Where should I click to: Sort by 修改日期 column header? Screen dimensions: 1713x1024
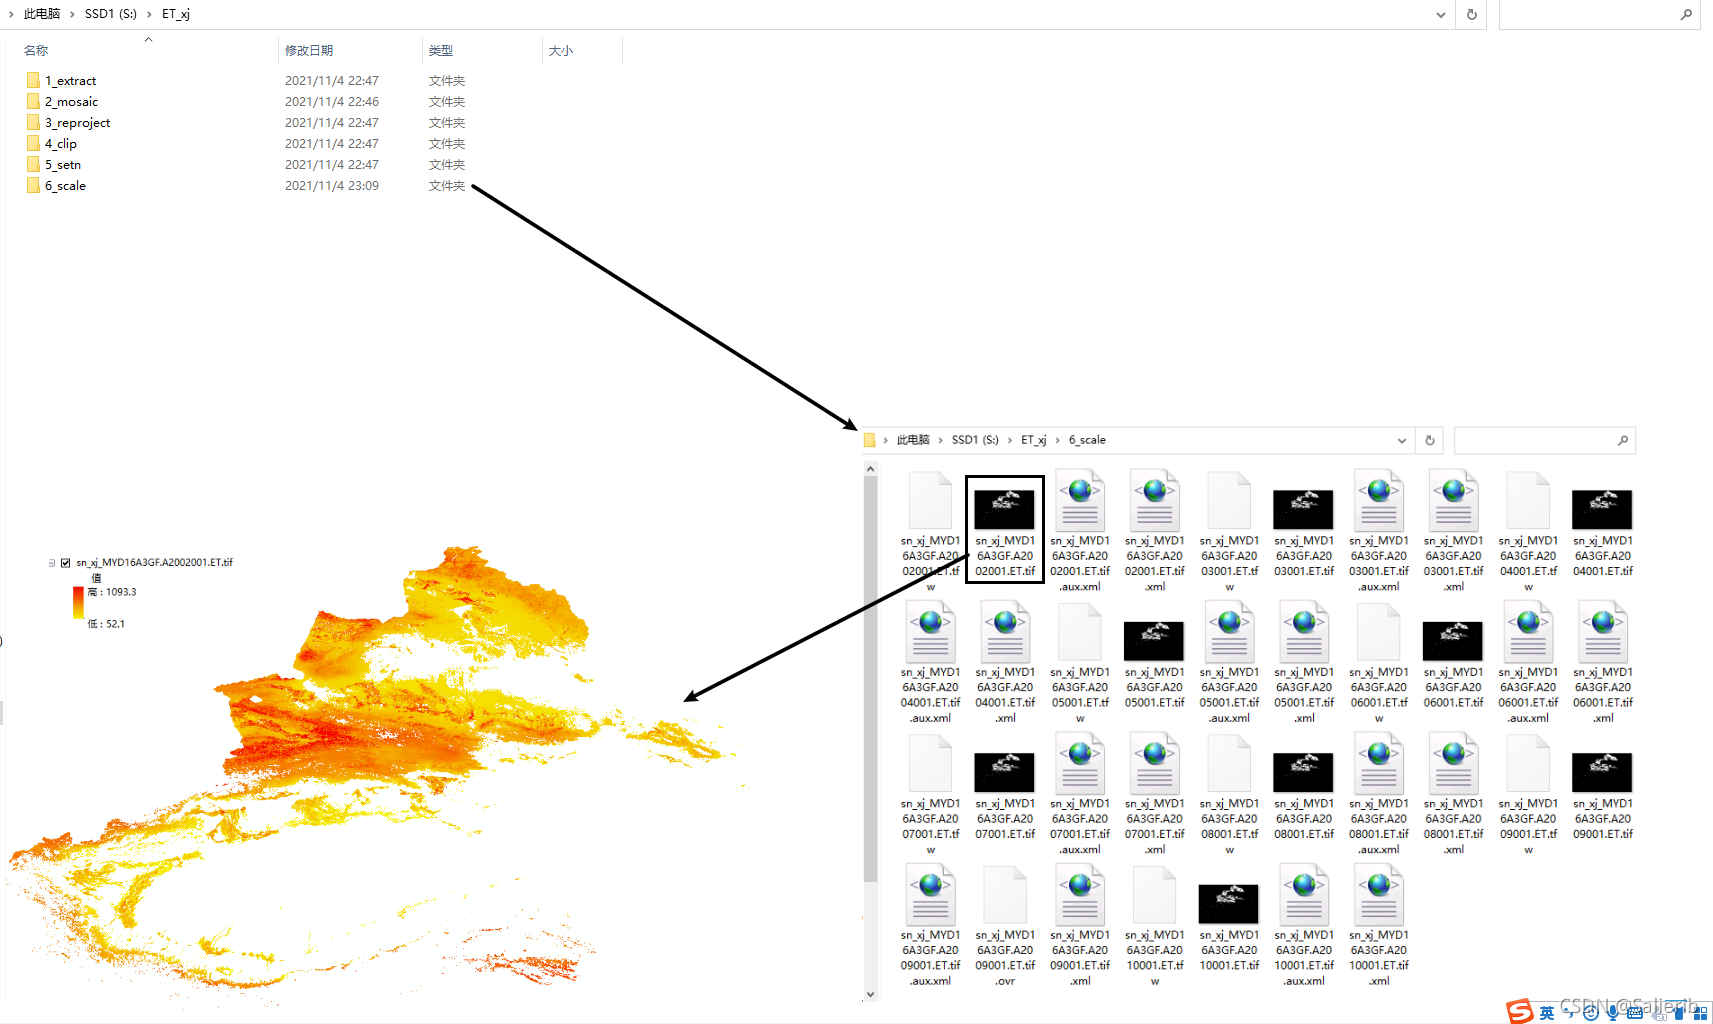coord(309,50)
